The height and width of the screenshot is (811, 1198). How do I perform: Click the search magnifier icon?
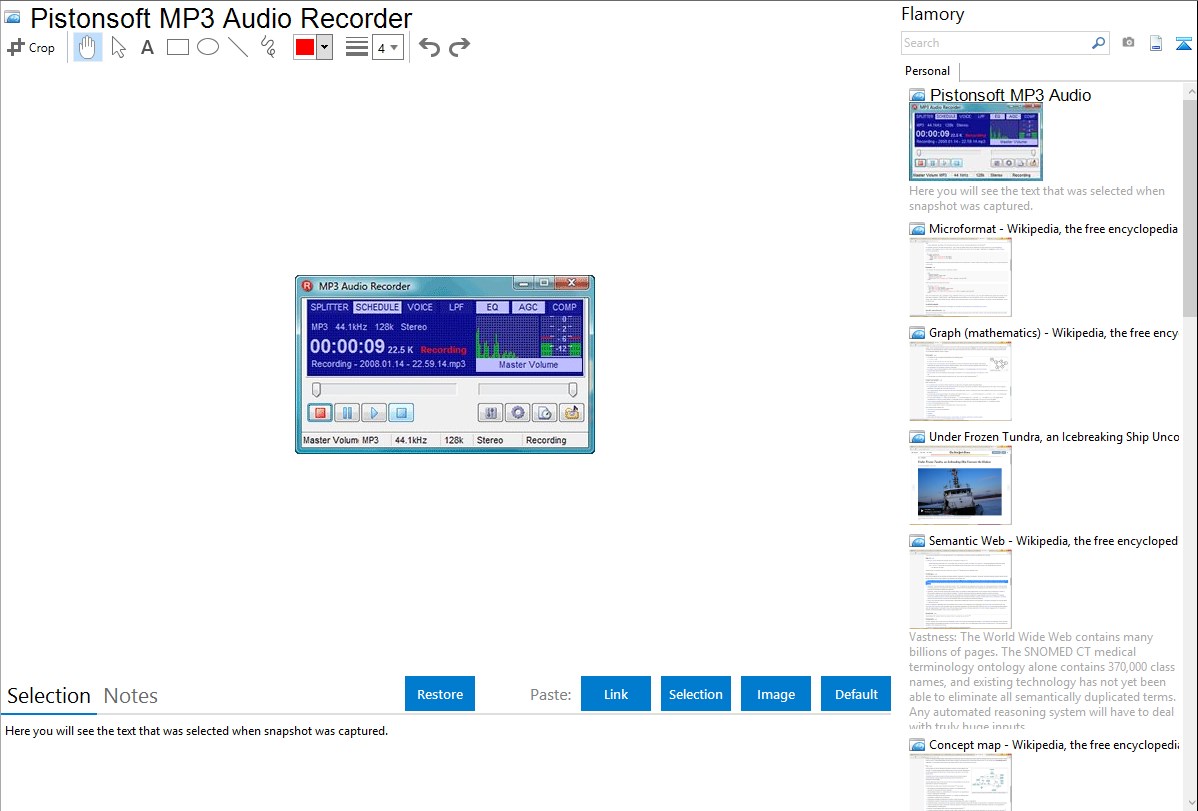(1099, 43)
